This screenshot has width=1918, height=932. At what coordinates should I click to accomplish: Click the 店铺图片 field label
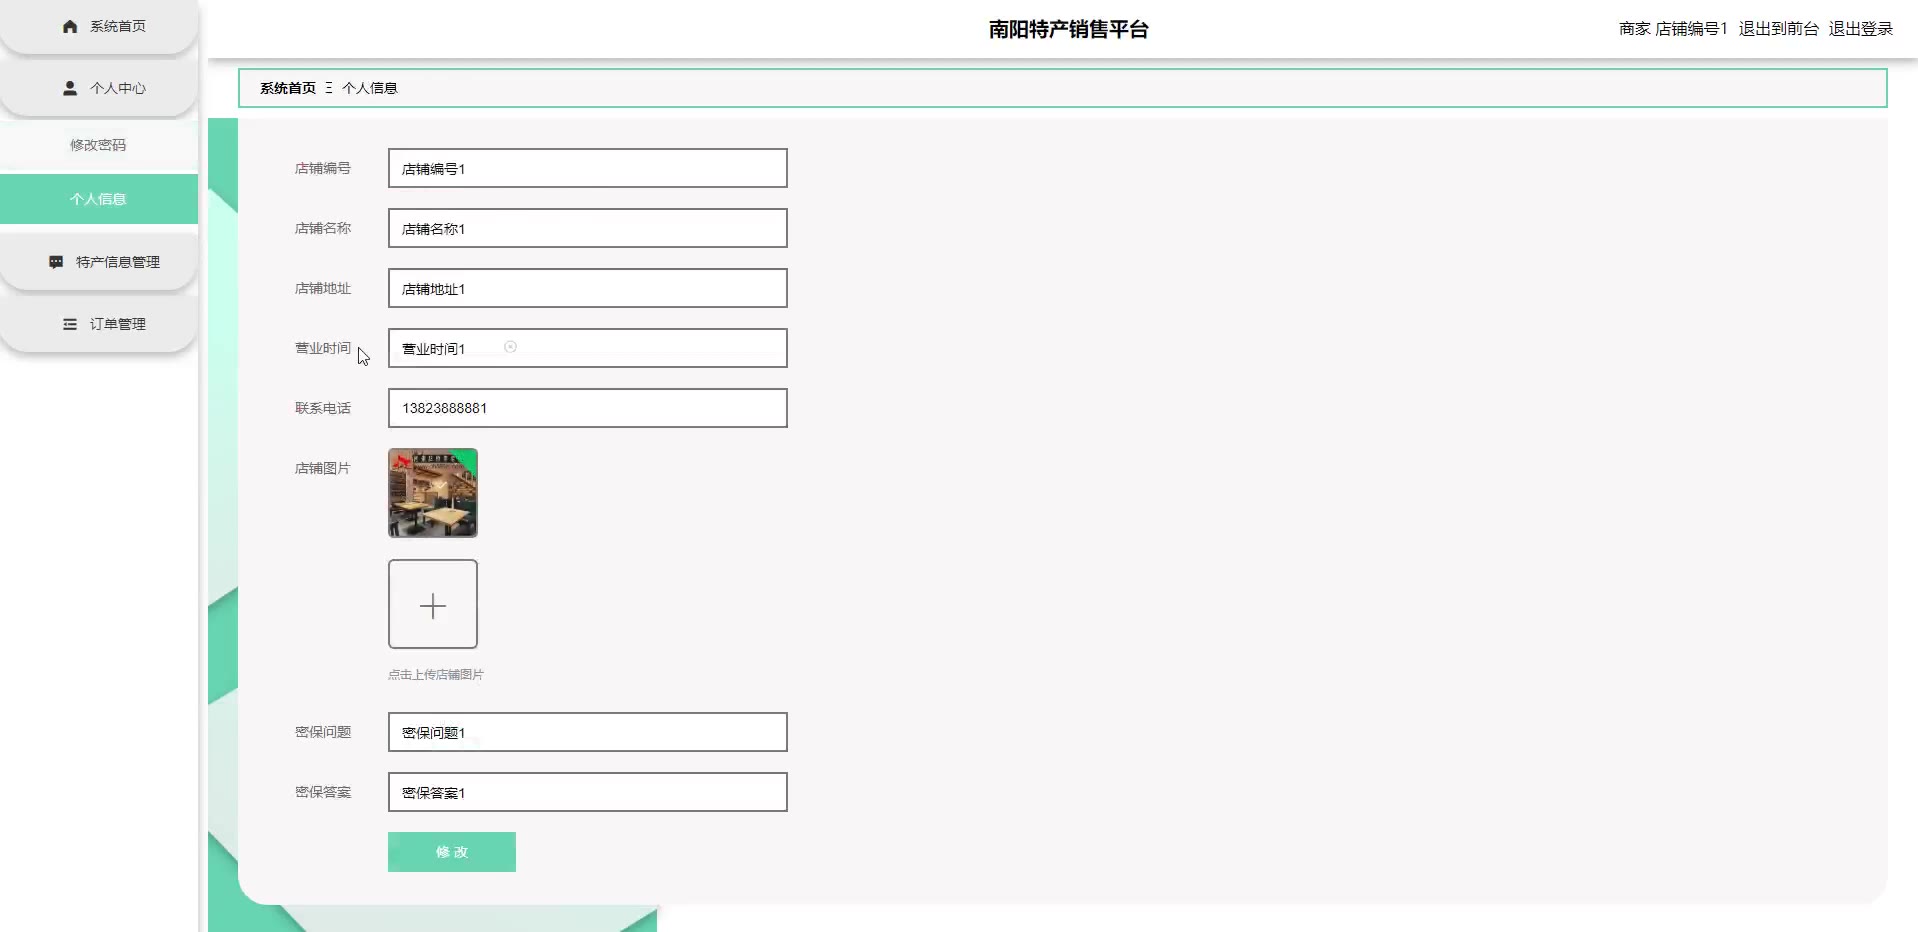point(323,468)
